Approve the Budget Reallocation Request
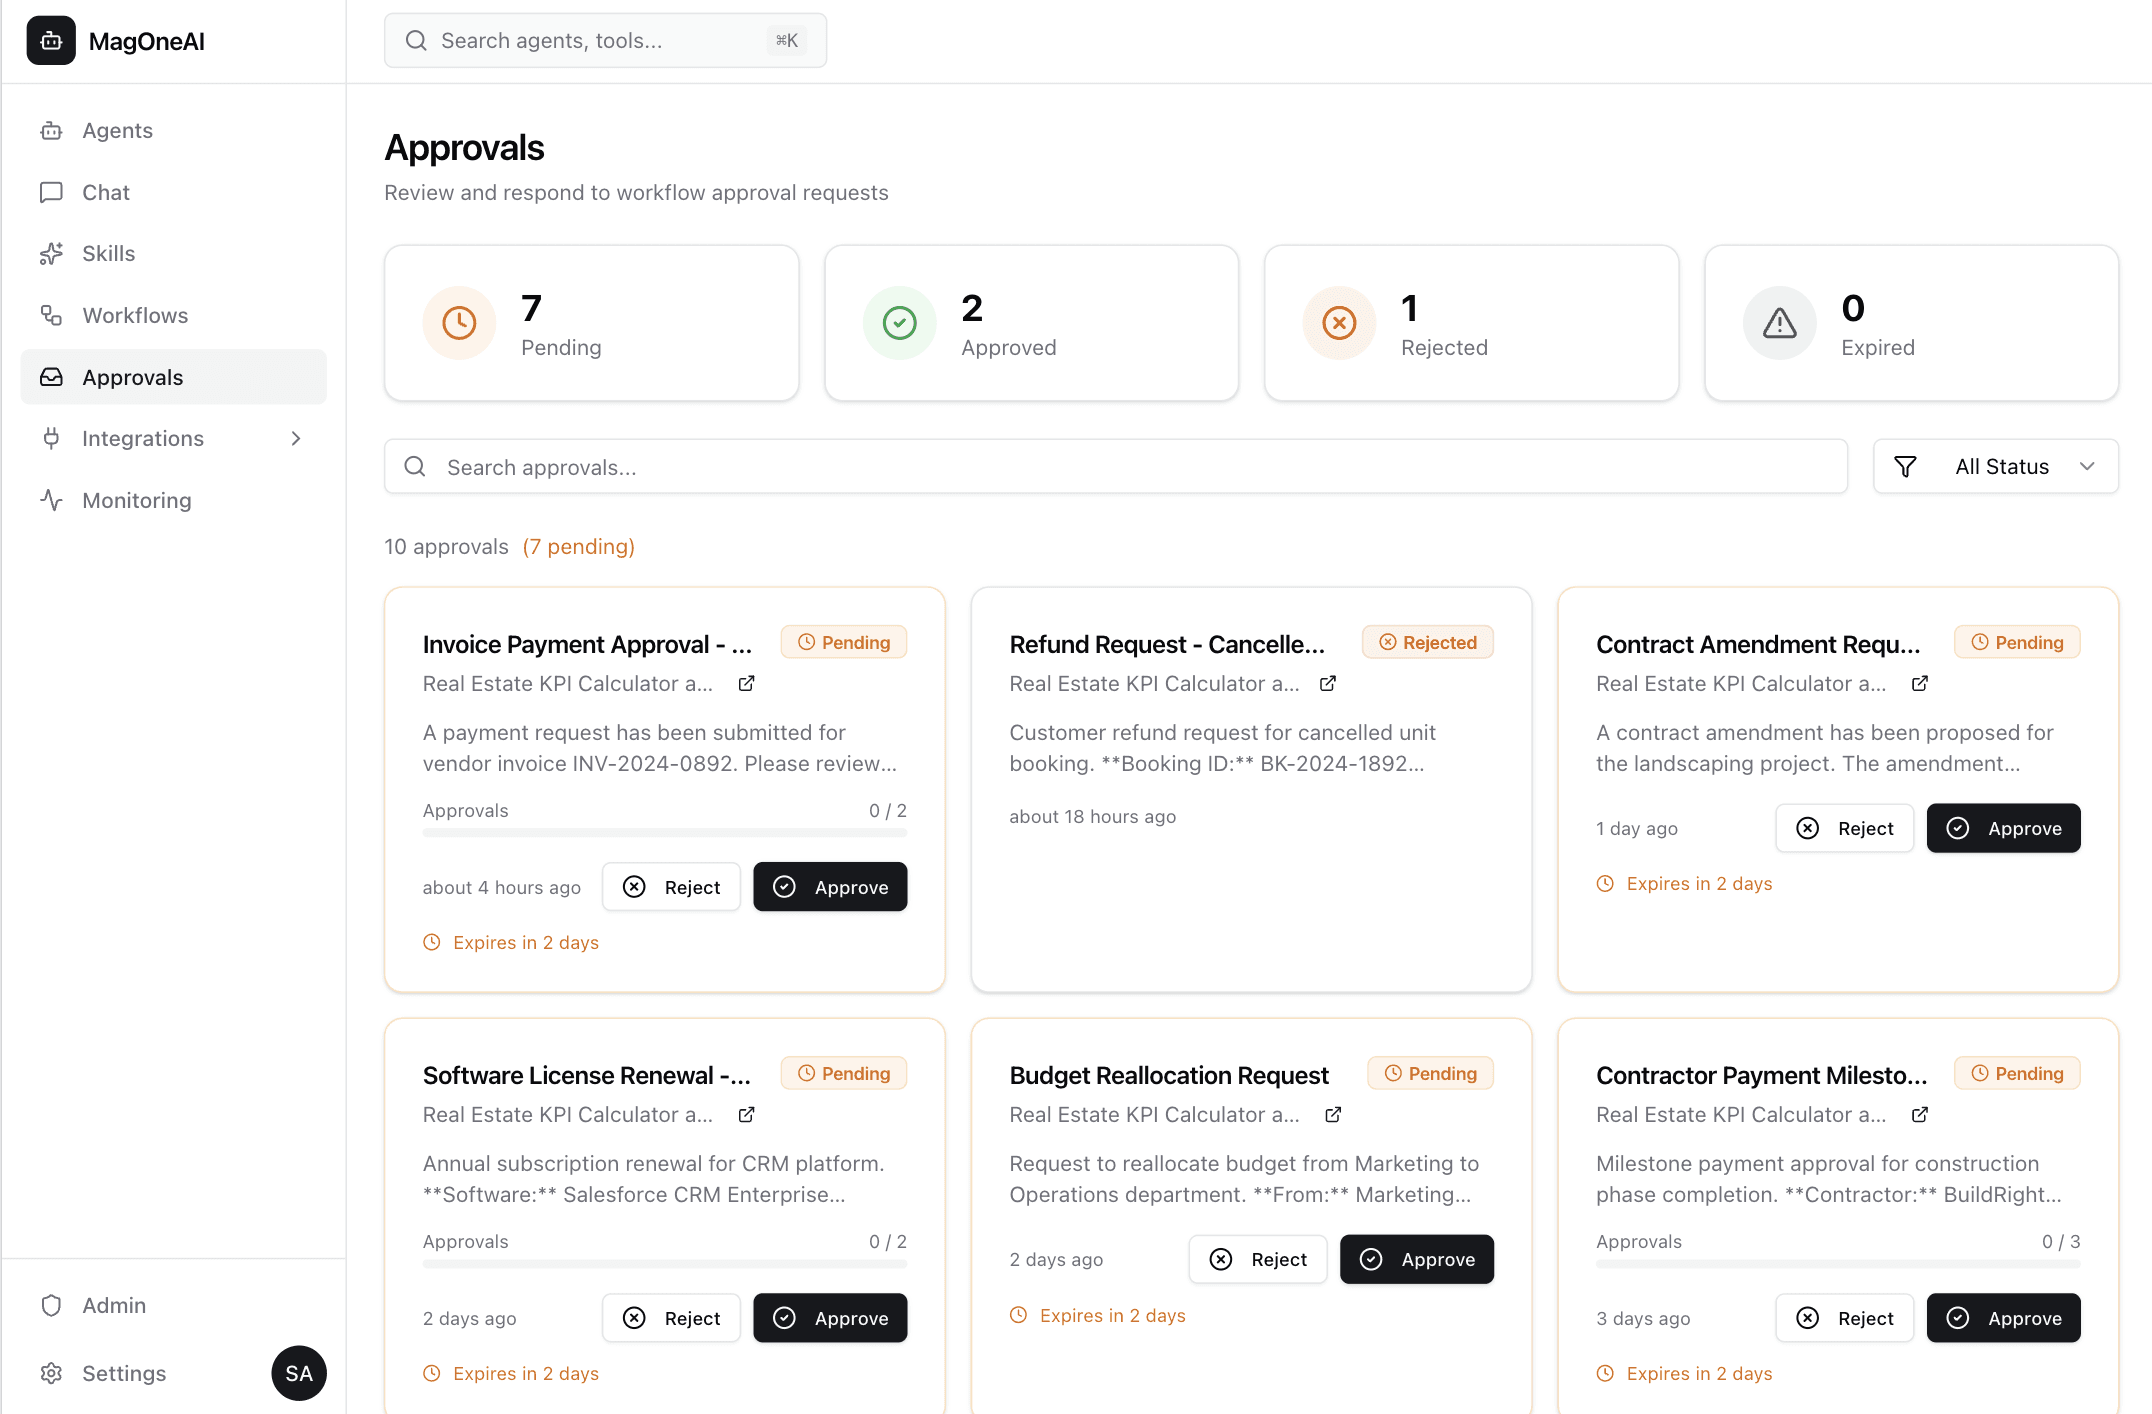Screen dimensions: 2152x1414 point(1416,1260)
